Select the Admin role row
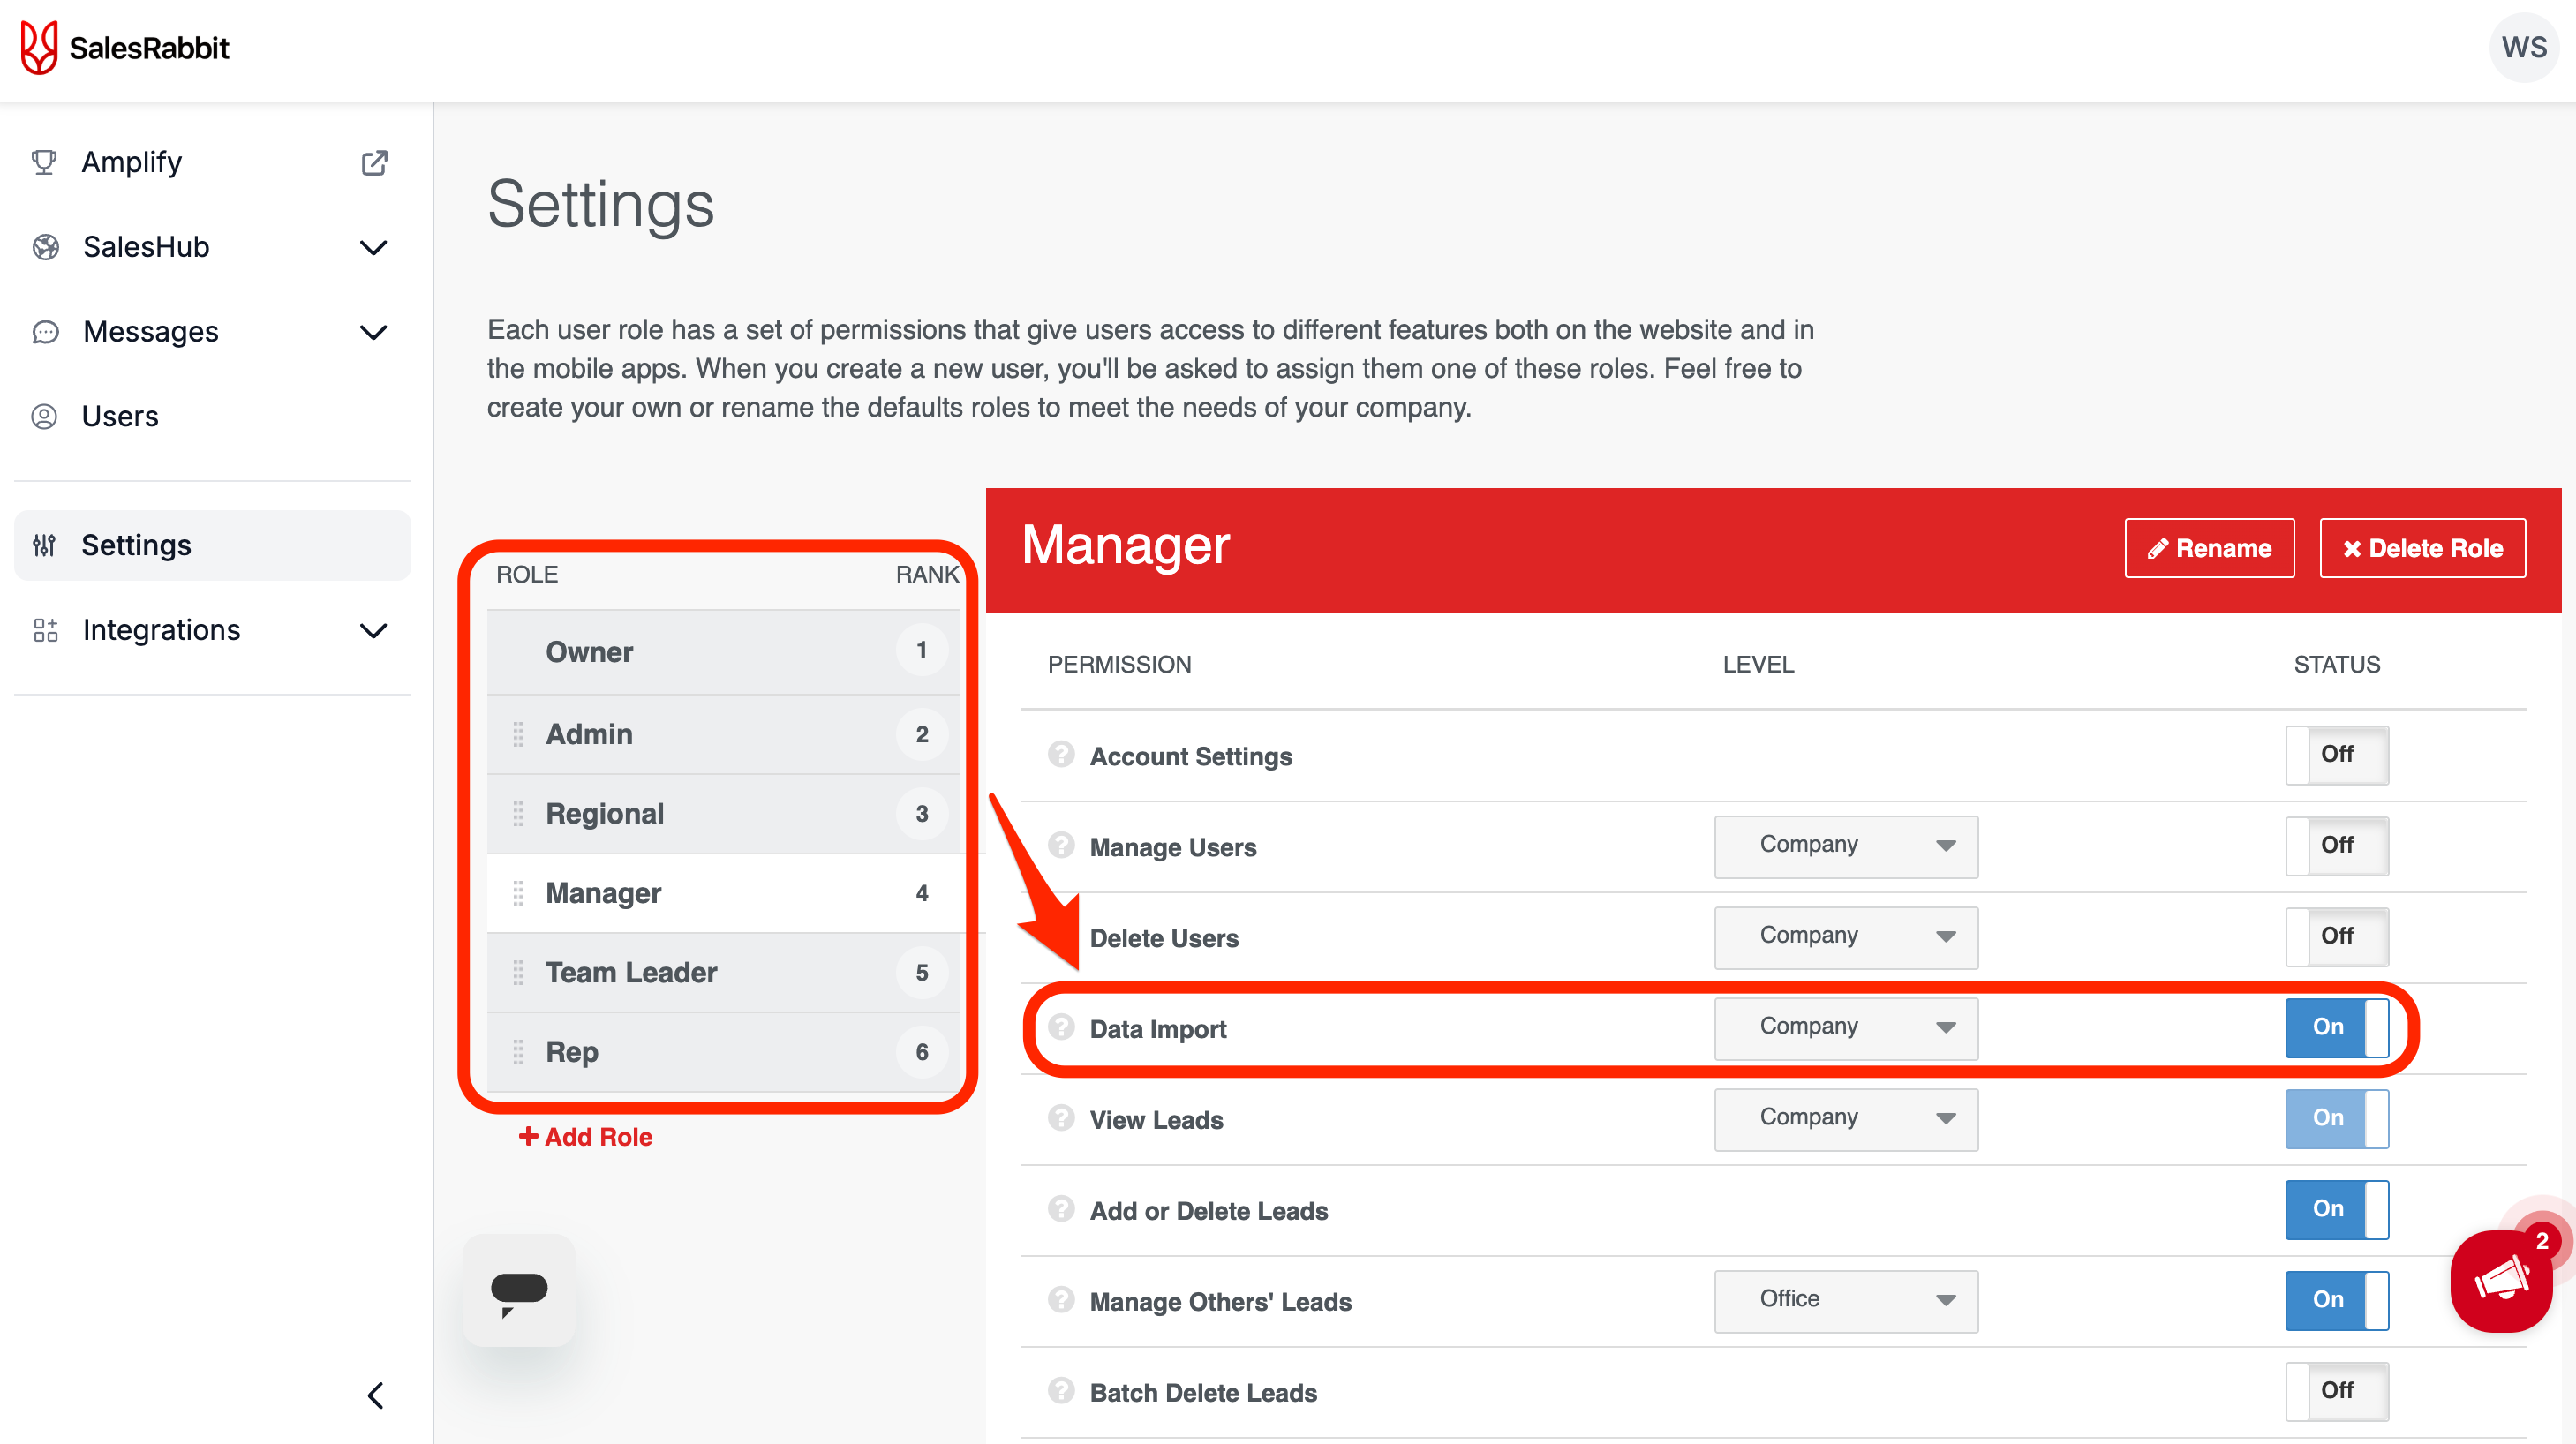The height and width of the screenshot is (1444, 2576). pyautogui.click(x=724, y=734)
